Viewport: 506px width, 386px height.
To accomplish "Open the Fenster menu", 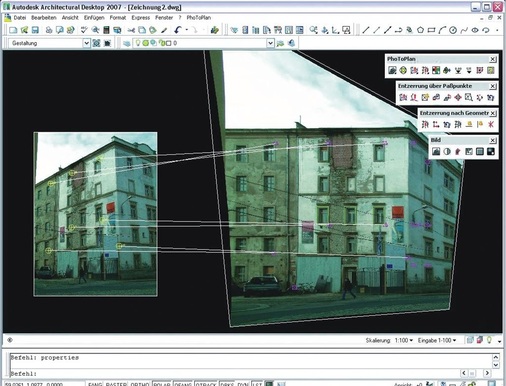I will coord(164,18).
